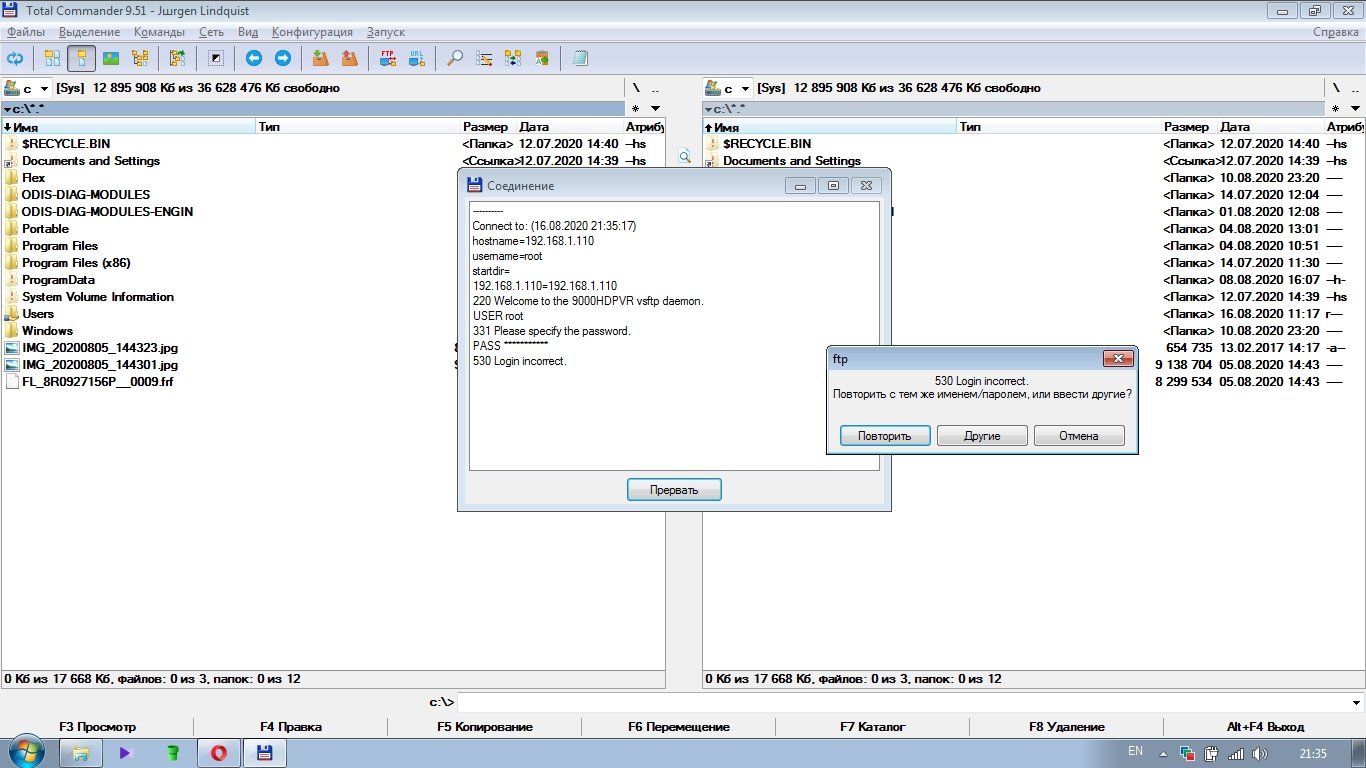
Task: Open left panel favorites asterisk button
Action: (x=635, y=108)
